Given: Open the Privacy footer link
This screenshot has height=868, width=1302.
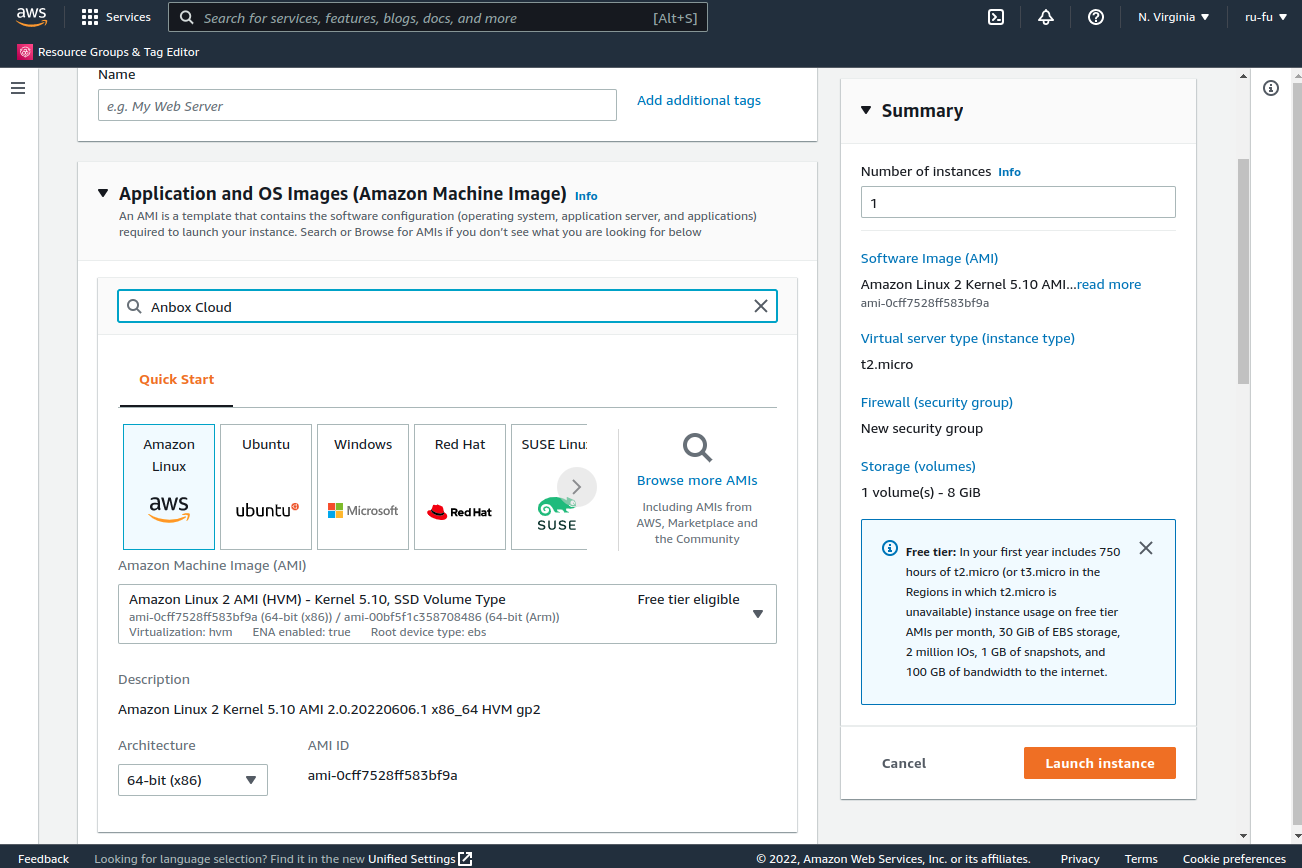Looking at the screenshot, I should click(x=1080, y=859).
